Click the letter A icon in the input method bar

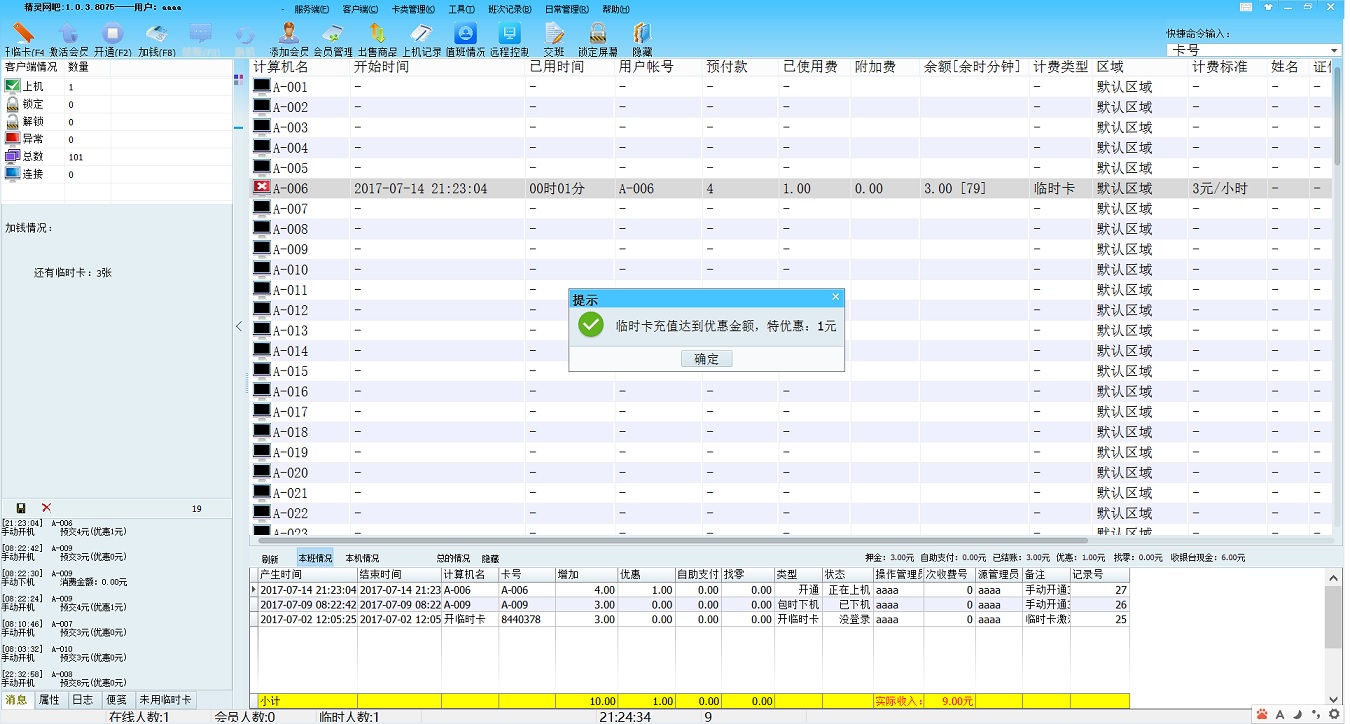[1280, 714]
